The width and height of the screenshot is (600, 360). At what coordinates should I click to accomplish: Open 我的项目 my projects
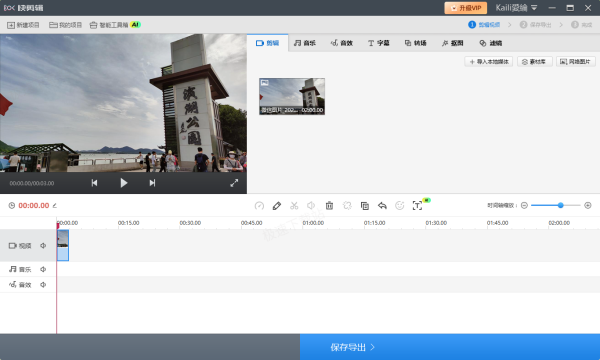(65, 25)
